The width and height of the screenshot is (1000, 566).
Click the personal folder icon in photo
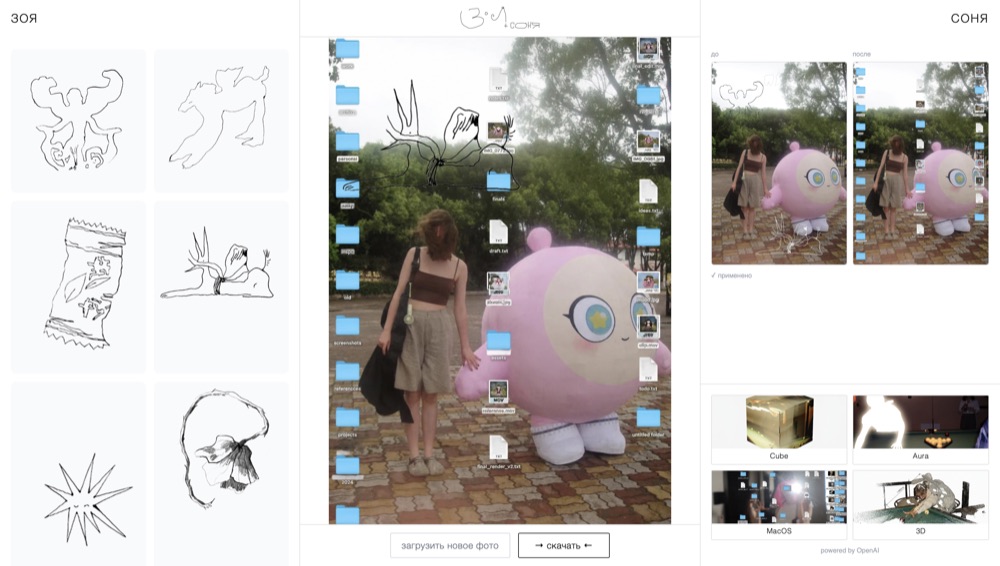coord(348,143)
